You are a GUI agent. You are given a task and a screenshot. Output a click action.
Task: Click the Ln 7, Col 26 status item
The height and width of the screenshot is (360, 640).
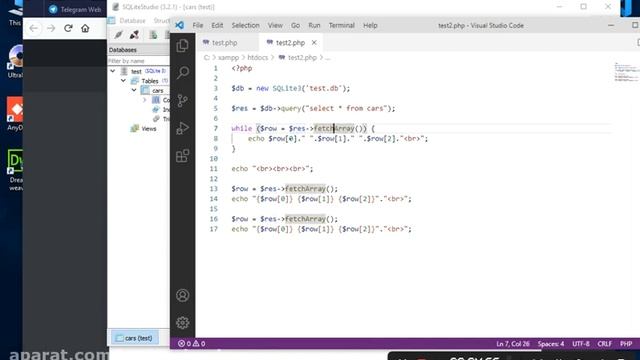pos(513,344)
